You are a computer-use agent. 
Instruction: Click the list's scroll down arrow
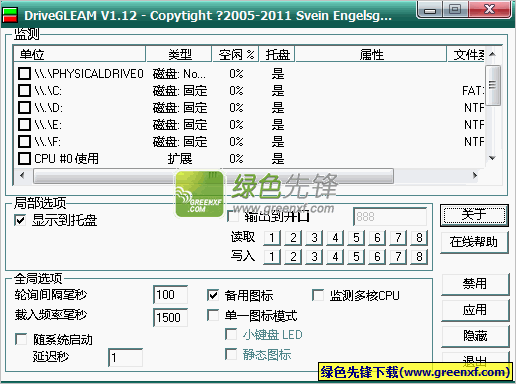(x=492, y=158)
